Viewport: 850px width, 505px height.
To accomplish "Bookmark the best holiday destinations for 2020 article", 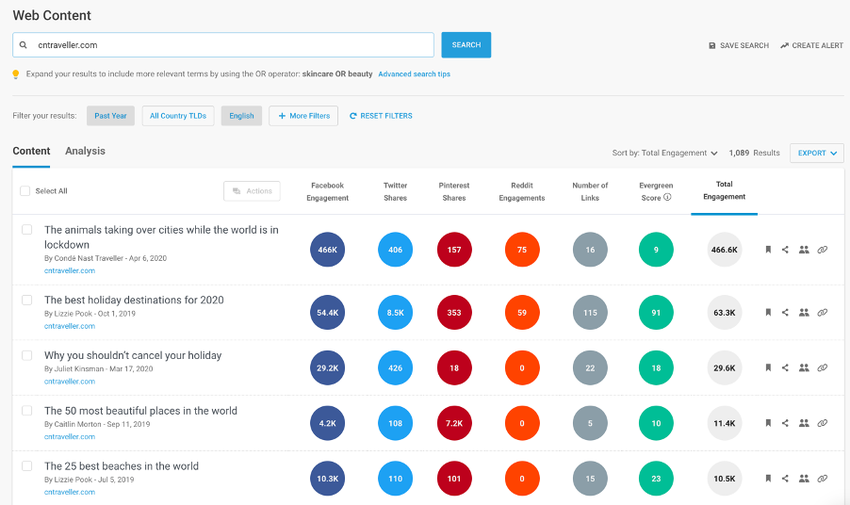I will pos(768,313).
